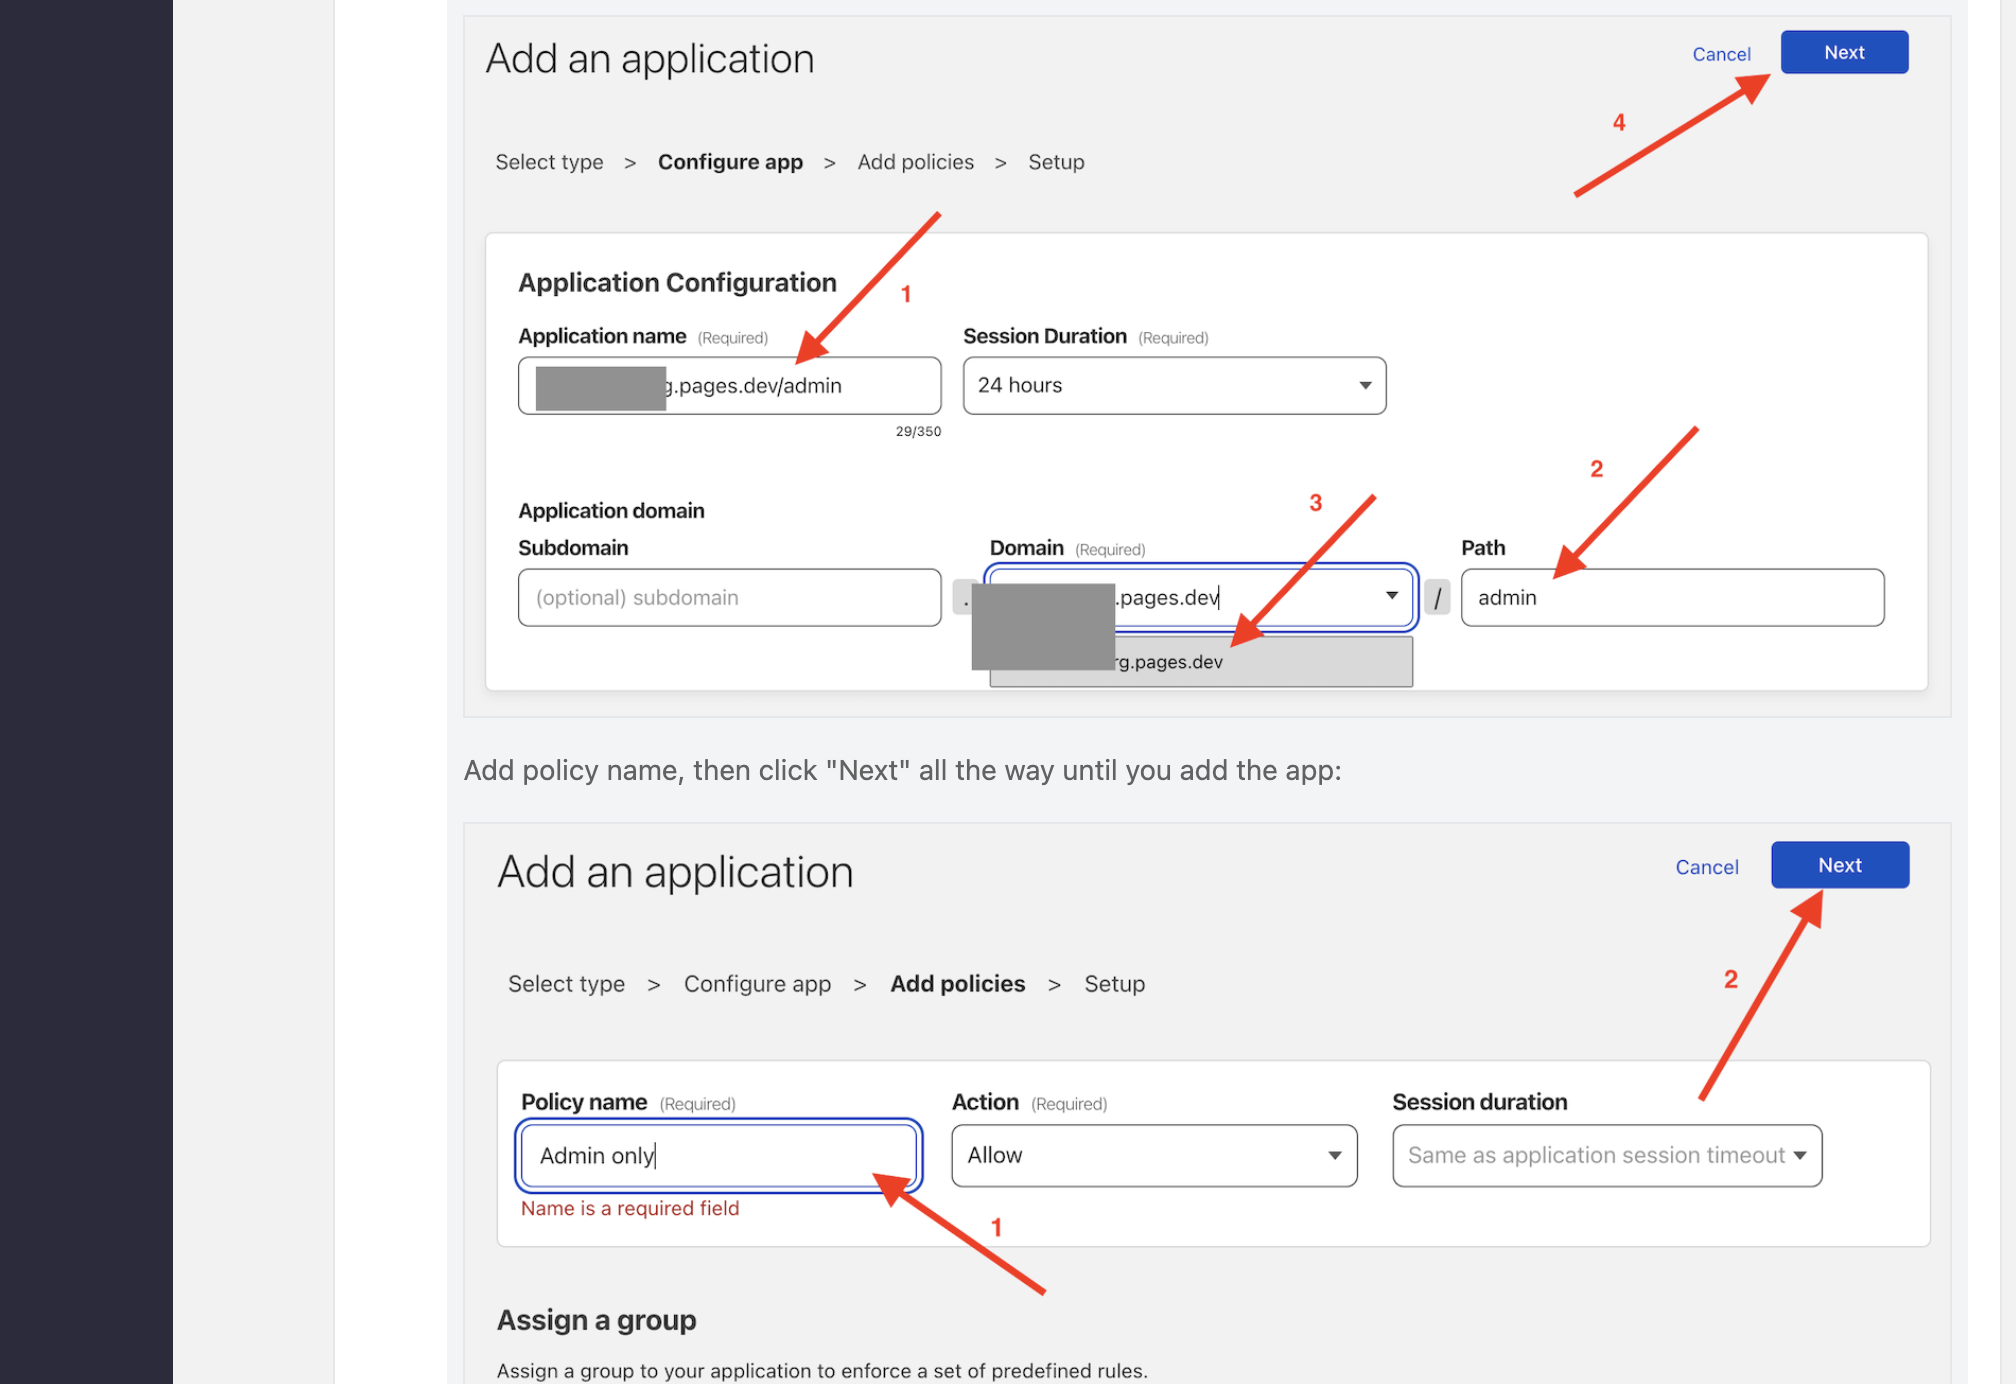Select the pages.dev domain suggestion
The image size is (2016, 1384).
1200,661
